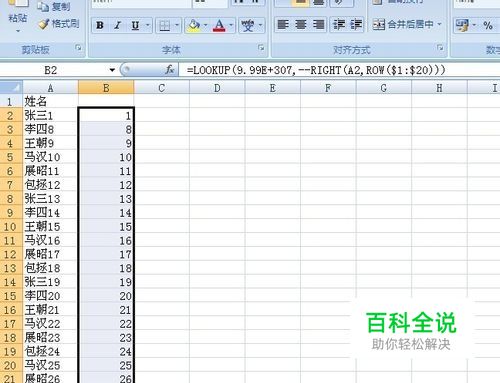Select row 20 header
Image resolution: width=500 pixels, height=383 pixels.
(x=10, y=365)
